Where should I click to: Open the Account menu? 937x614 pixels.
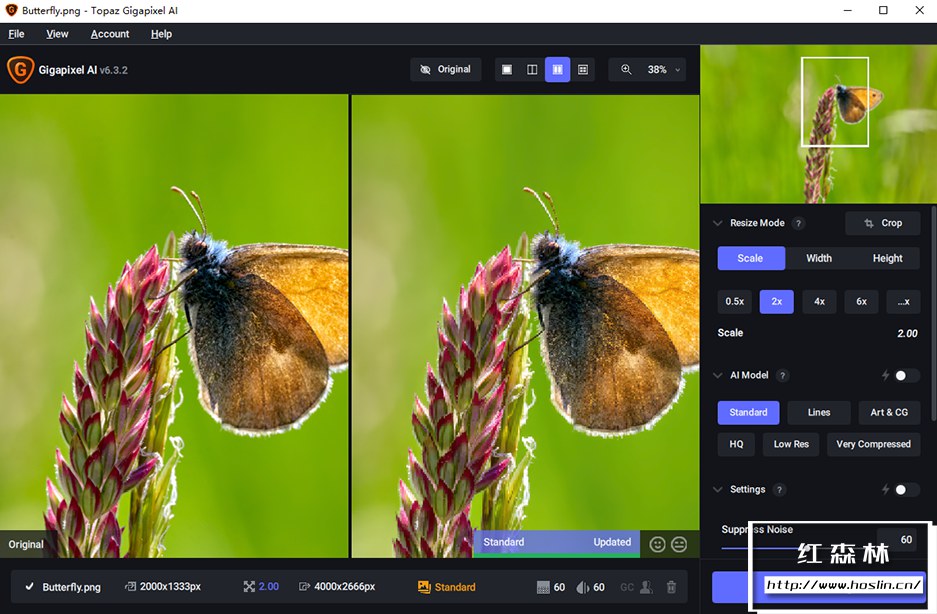coord(110,34)
